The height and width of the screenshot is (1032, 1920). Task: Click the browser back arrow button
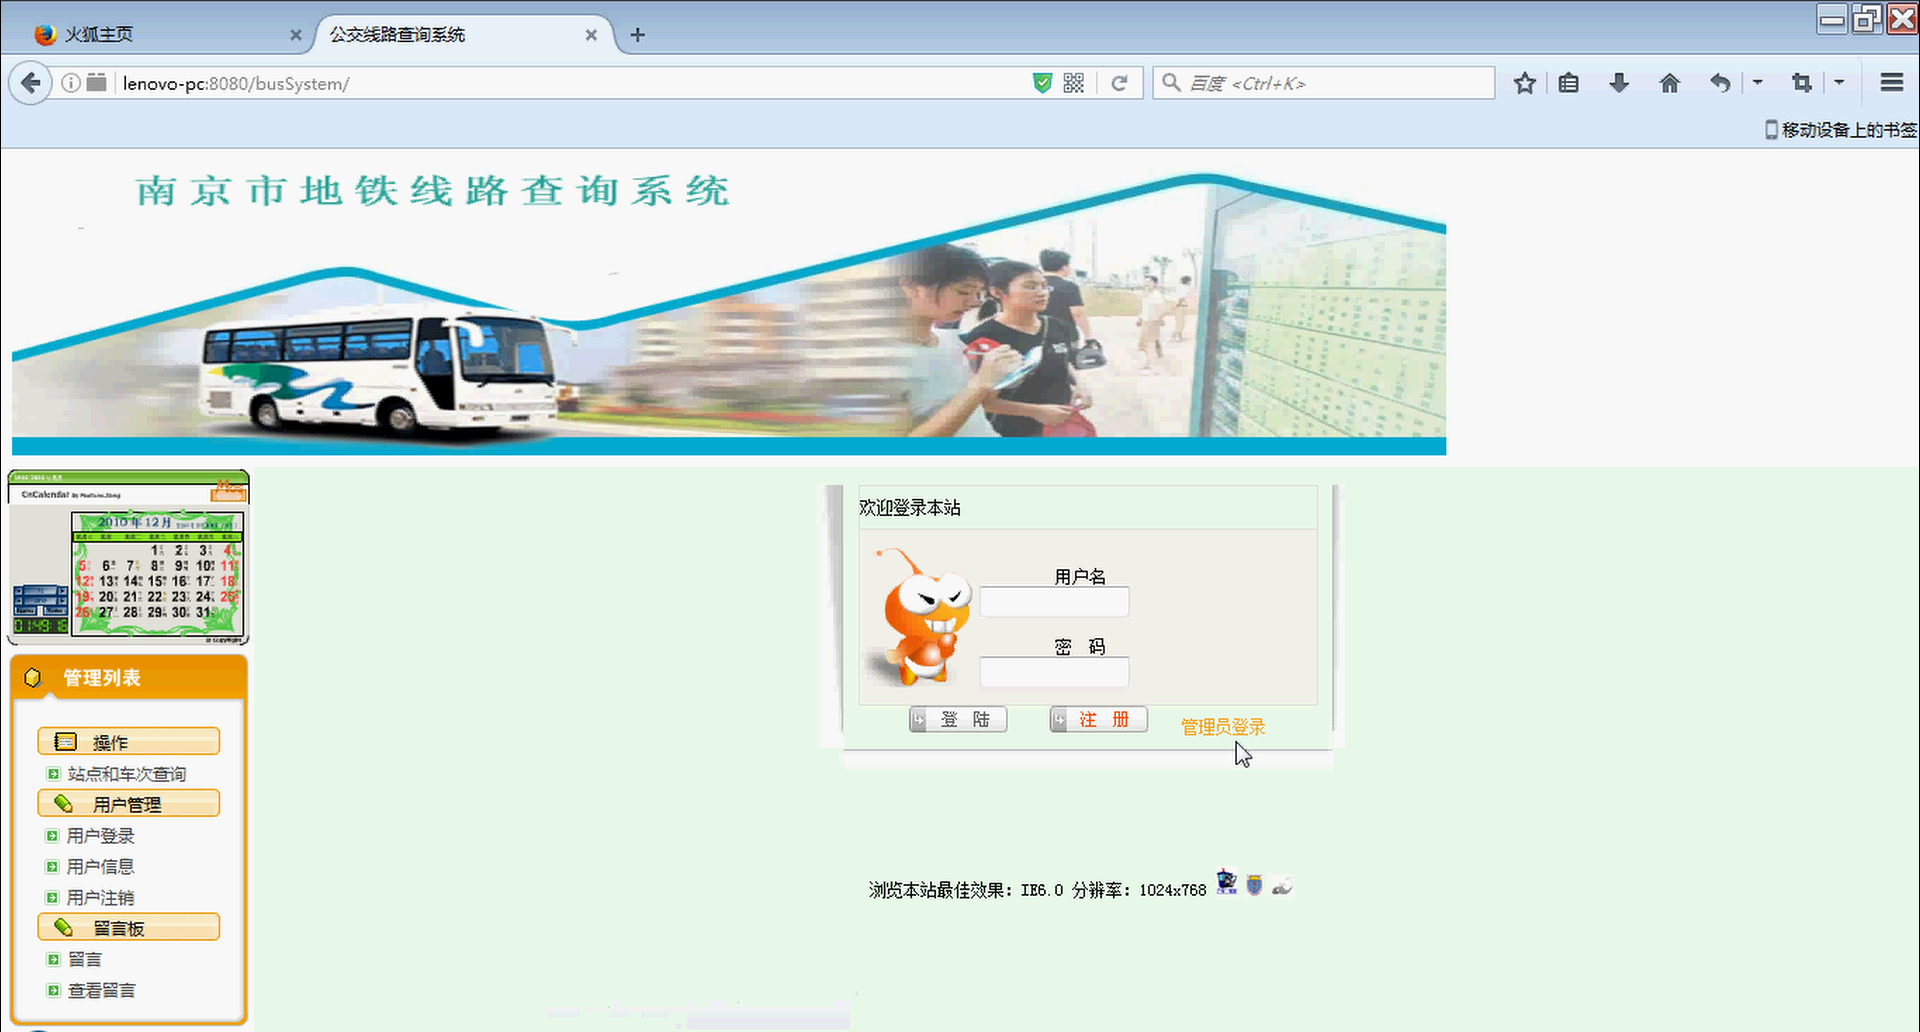tap(31, 83)
